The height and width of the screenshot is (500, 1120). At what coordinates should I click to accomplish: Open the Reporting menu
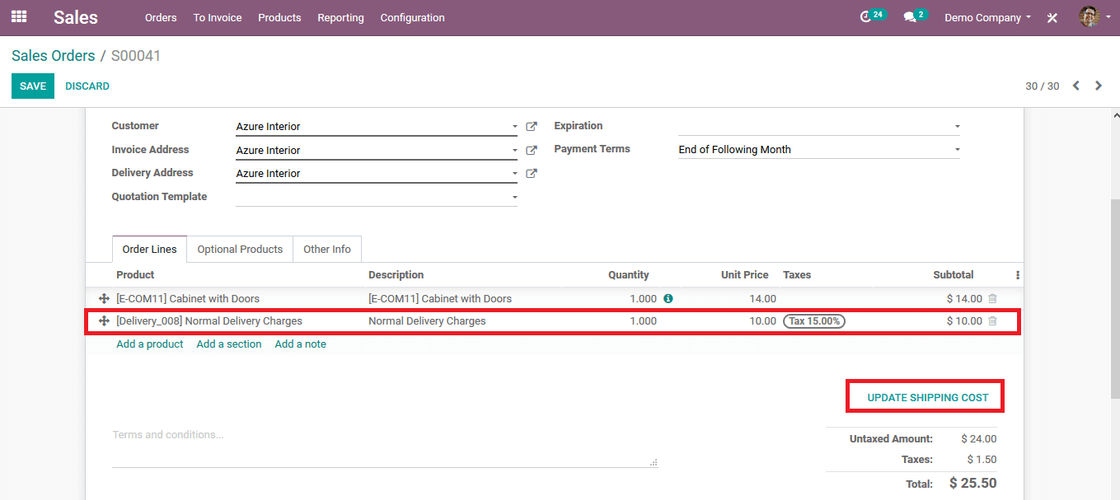point(341,17)
